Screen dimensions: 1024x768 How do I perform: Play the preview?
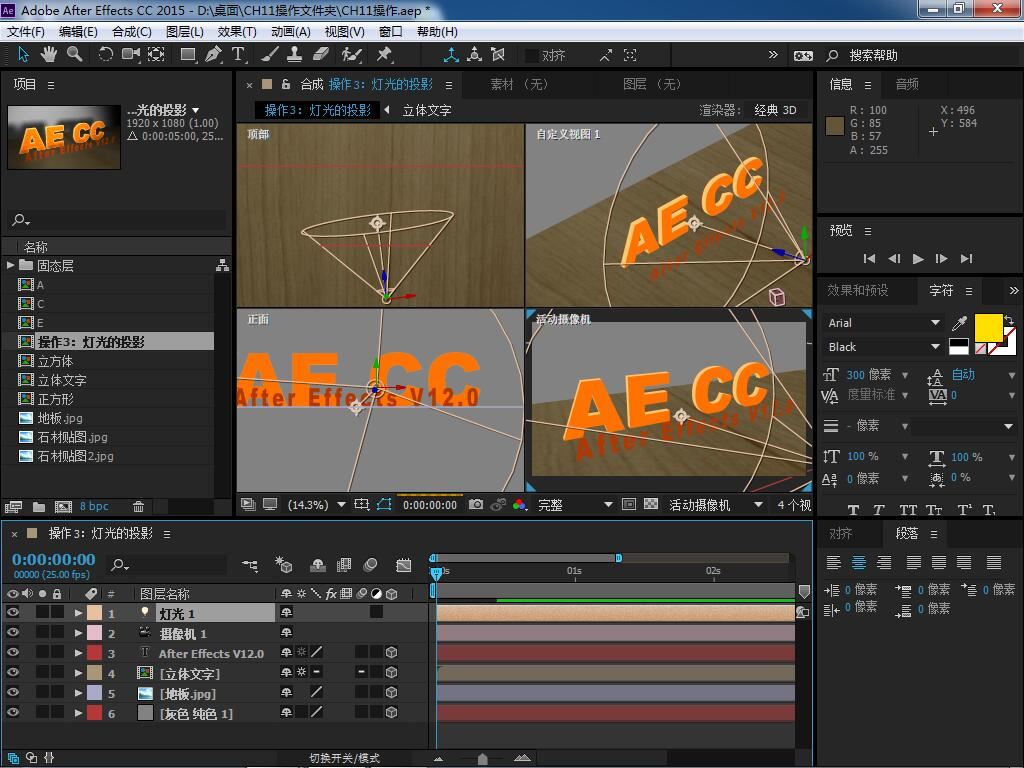918,259
